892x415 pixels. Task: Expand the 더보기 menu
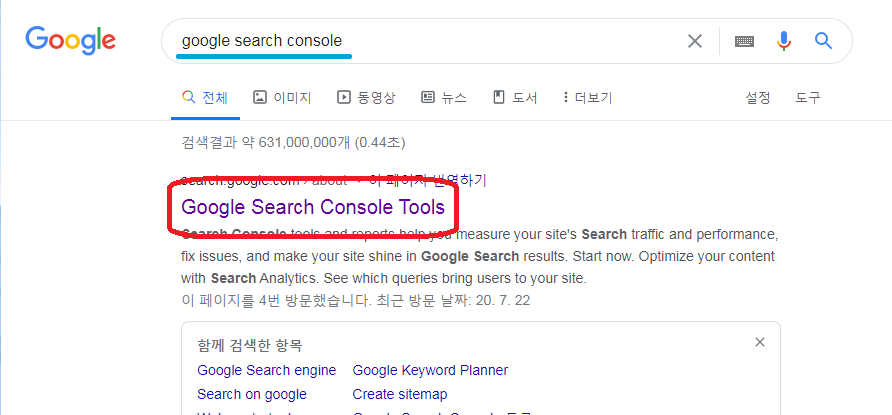tap(587, 98)
